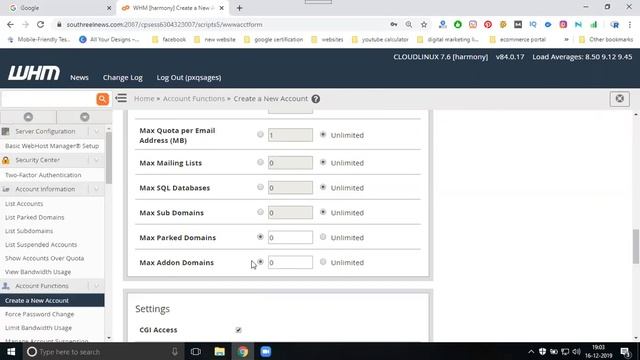Screen dimensions: 640x360
Task: Open the help question mark icon
Action: [316, 99]
